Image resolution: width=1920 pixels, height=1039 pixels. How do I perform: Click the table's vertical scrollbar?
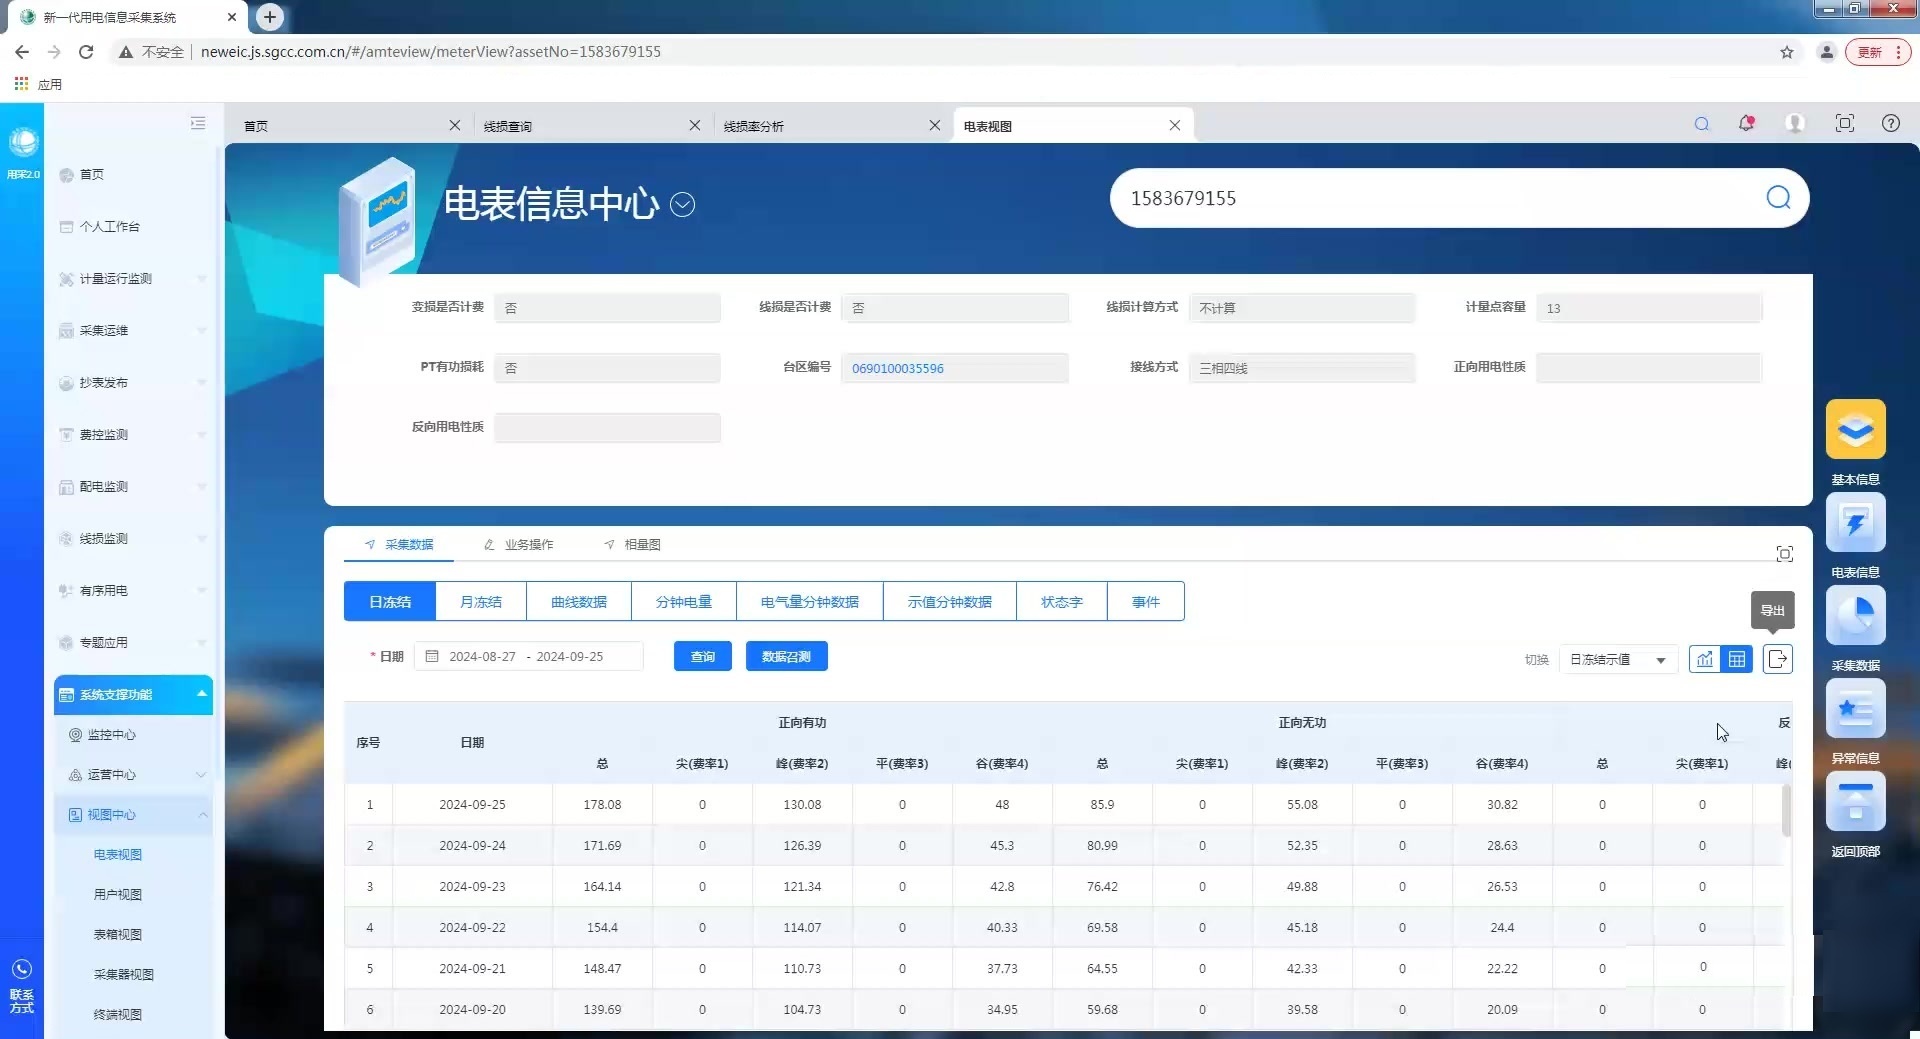[x=1786, y=810]
